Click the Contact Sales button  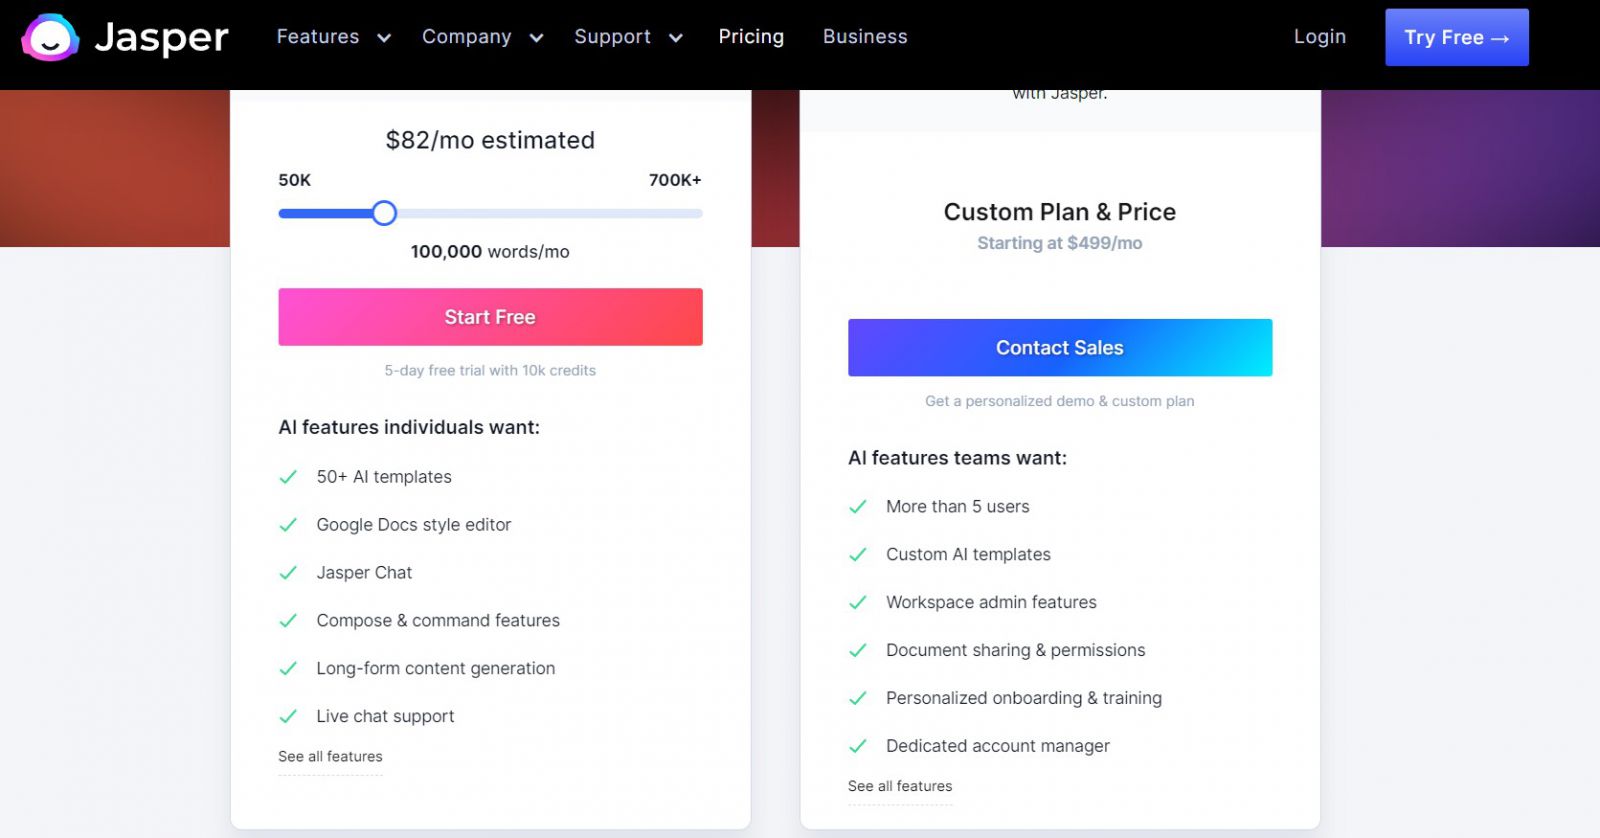click(x=1060, y=348)
